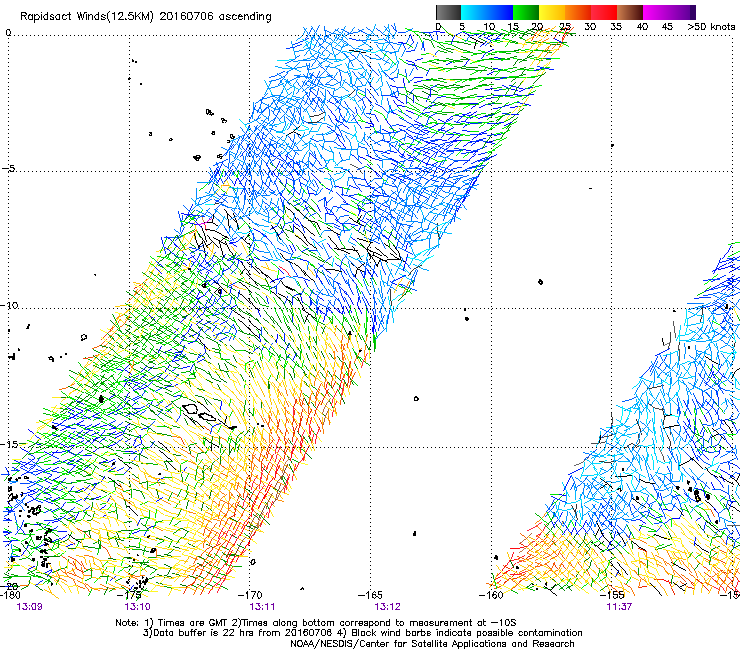This screenshot has height=650, width=740.
Task: Click the yellow 20-25 knots legend band
Action: click(x=552, y=12)
